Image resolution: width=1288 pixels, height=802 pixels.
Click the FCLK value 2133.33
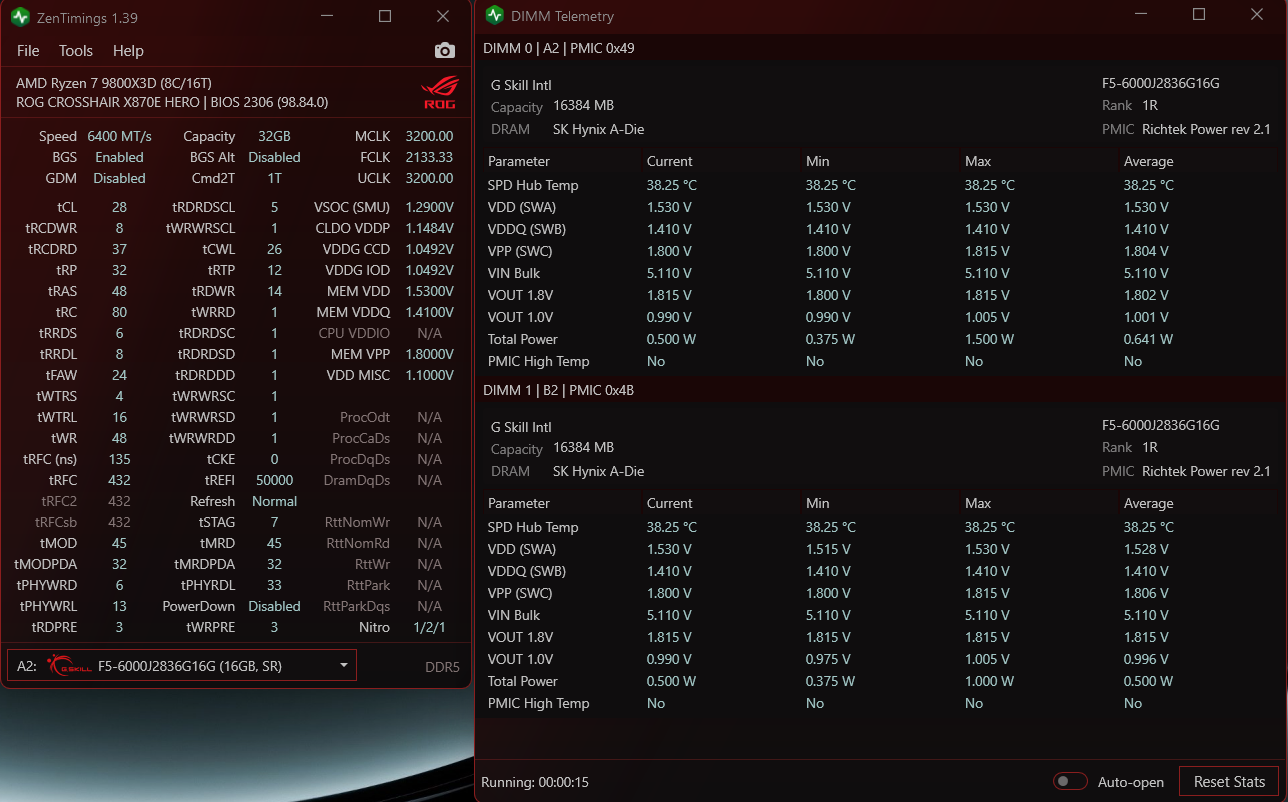[x=429, y=157]
